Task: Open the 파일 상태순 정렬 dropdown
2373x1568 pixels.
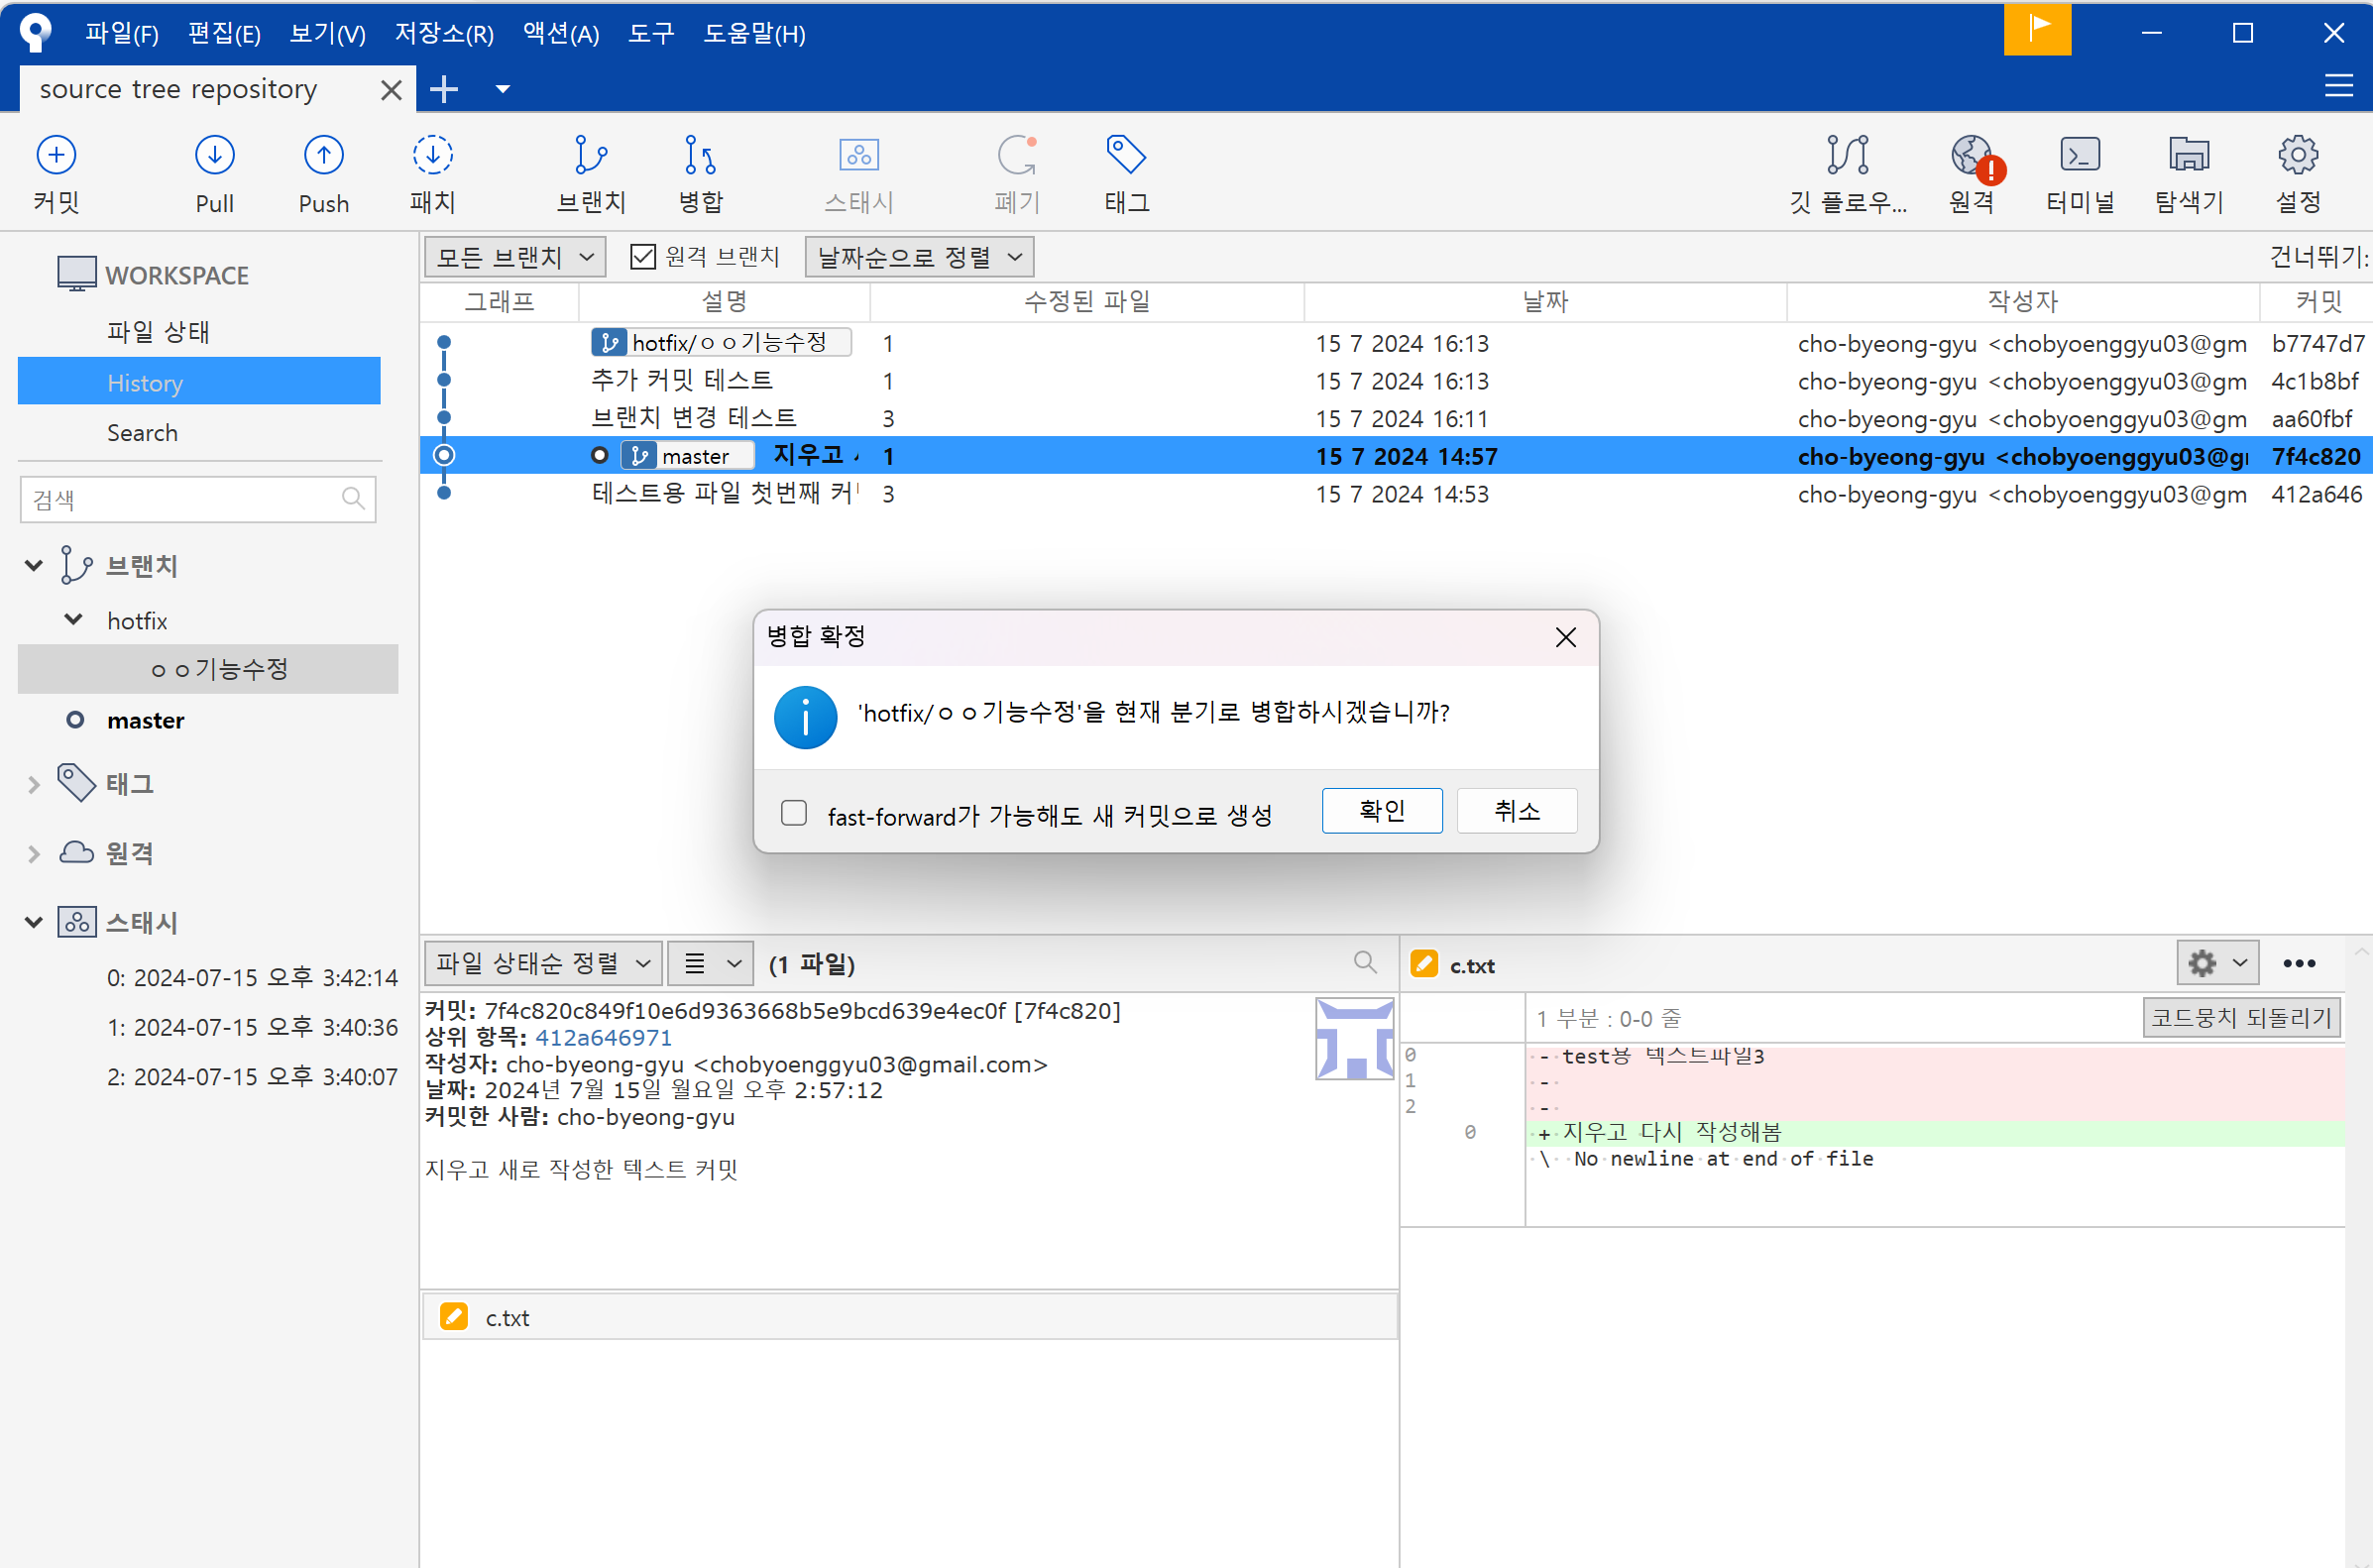Action: [x=543, y=963]
